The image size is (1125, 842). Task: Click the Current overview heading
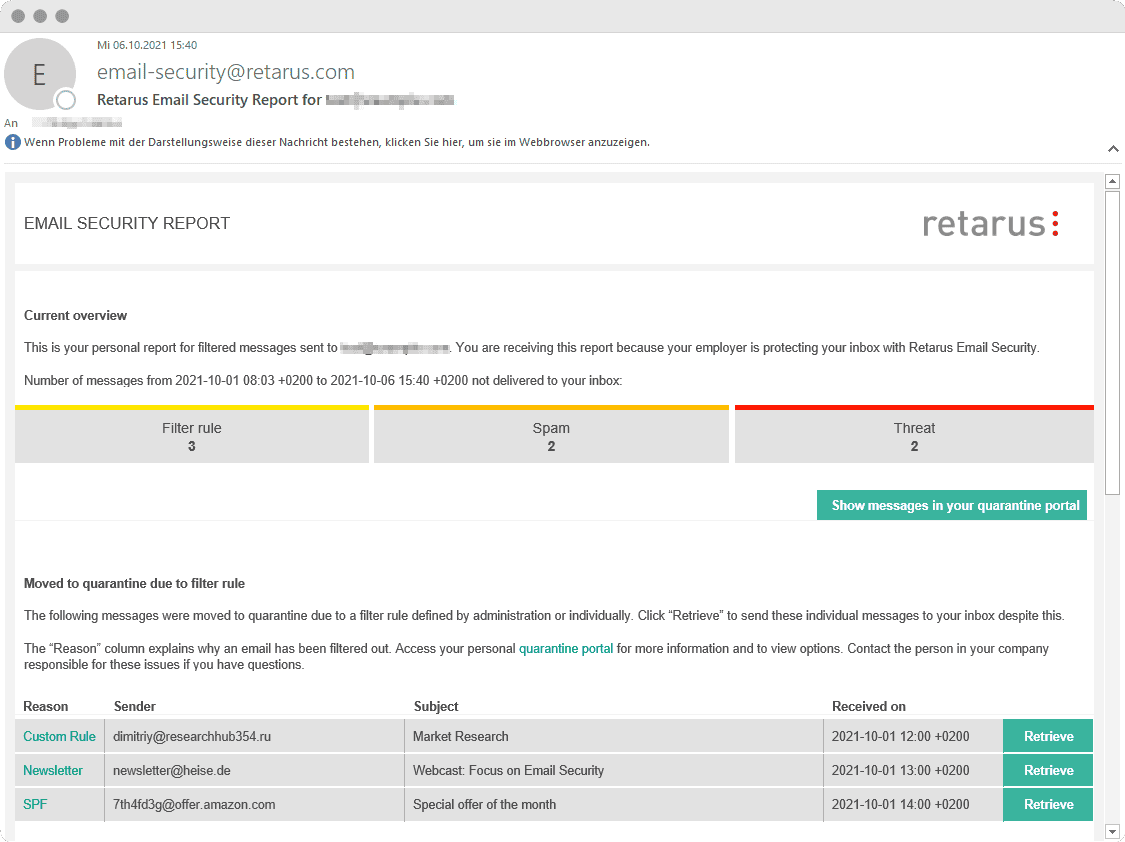(75, 316)
